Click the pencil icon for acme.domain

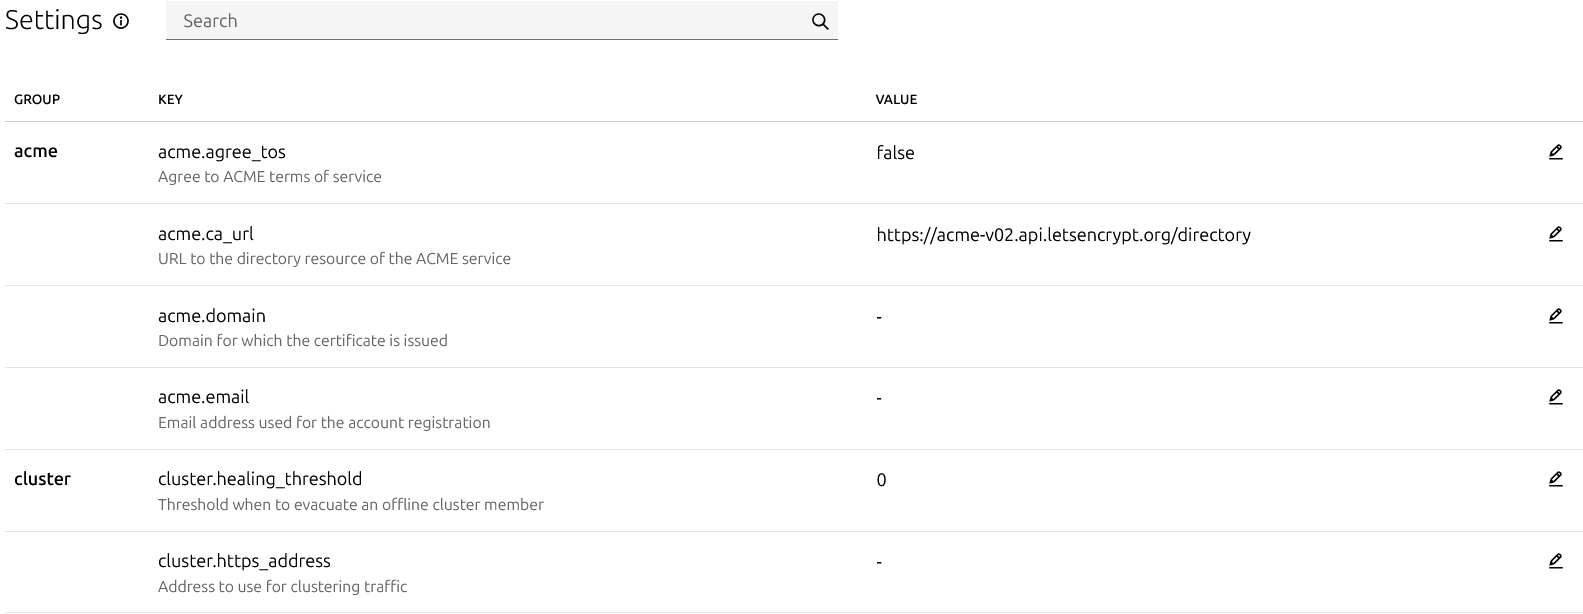(x=1554, y=316)
